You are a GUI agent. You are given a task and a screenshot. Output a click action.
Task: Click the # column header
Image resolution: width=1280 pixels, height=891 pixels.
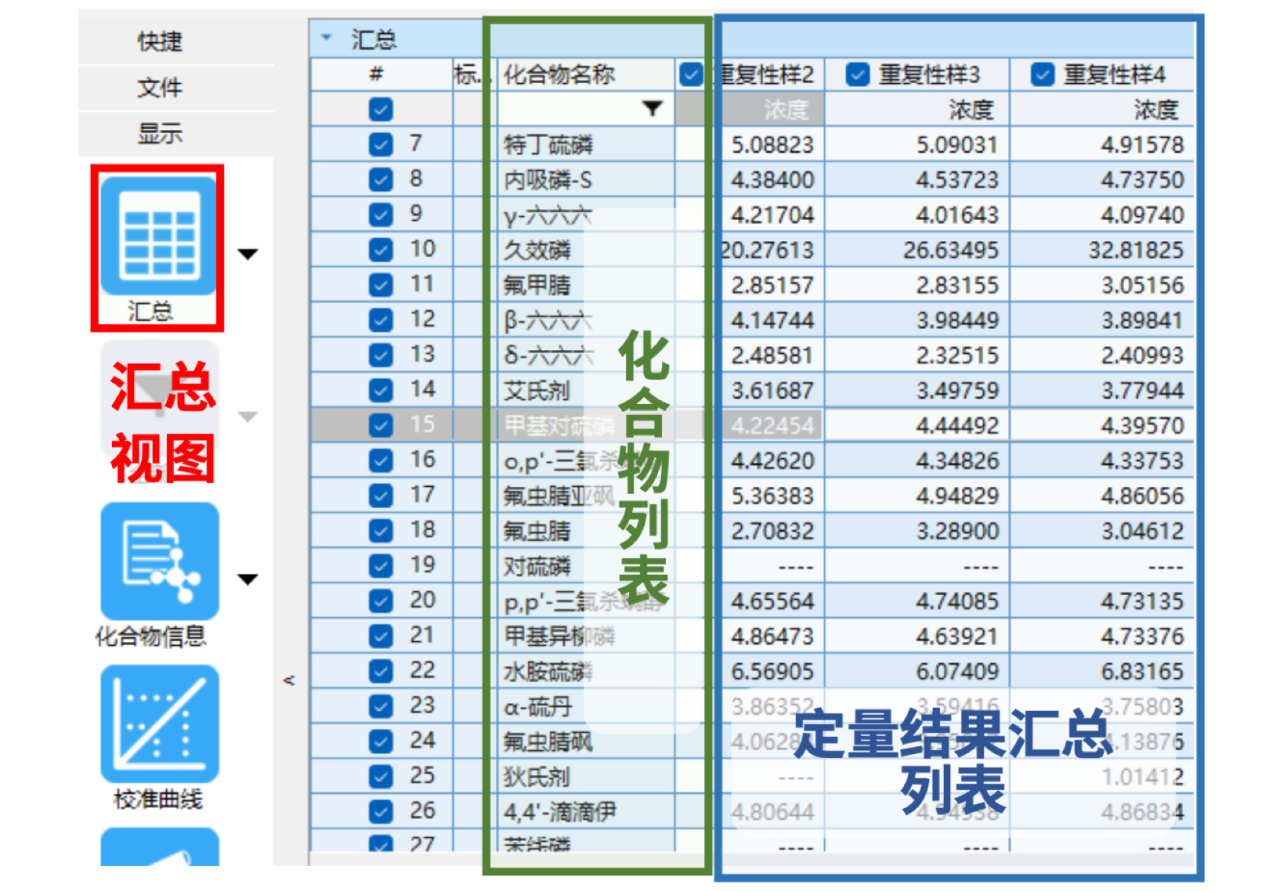pyautogui.click(x=377, y=74)
